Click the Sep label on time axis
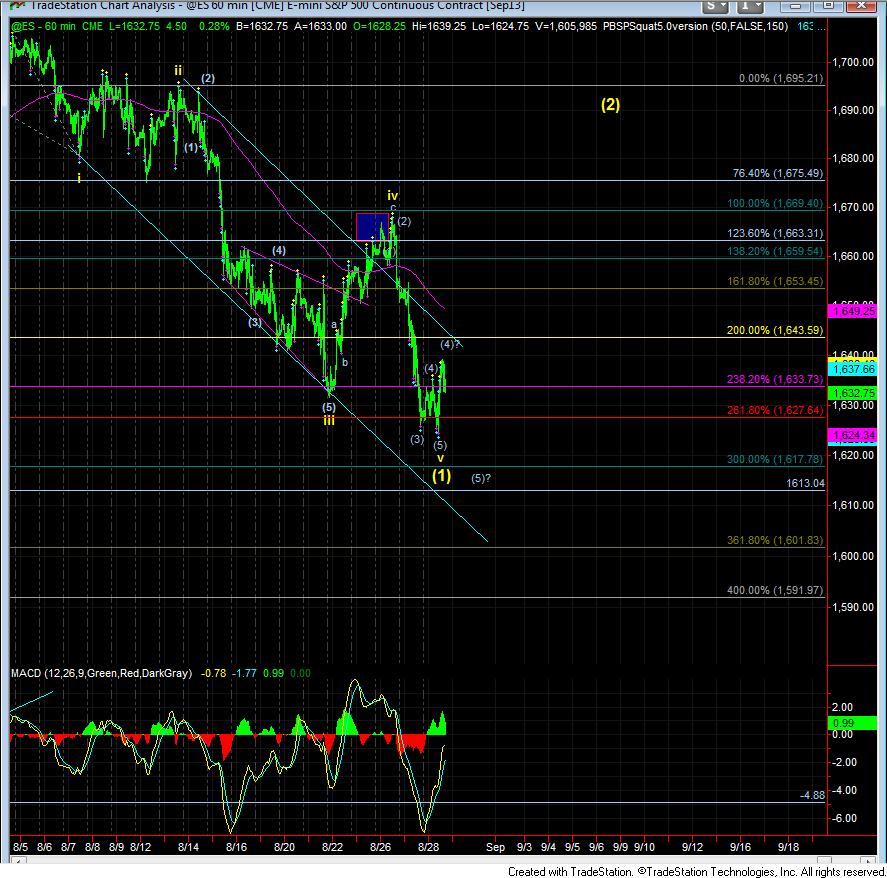 point(496,847)
